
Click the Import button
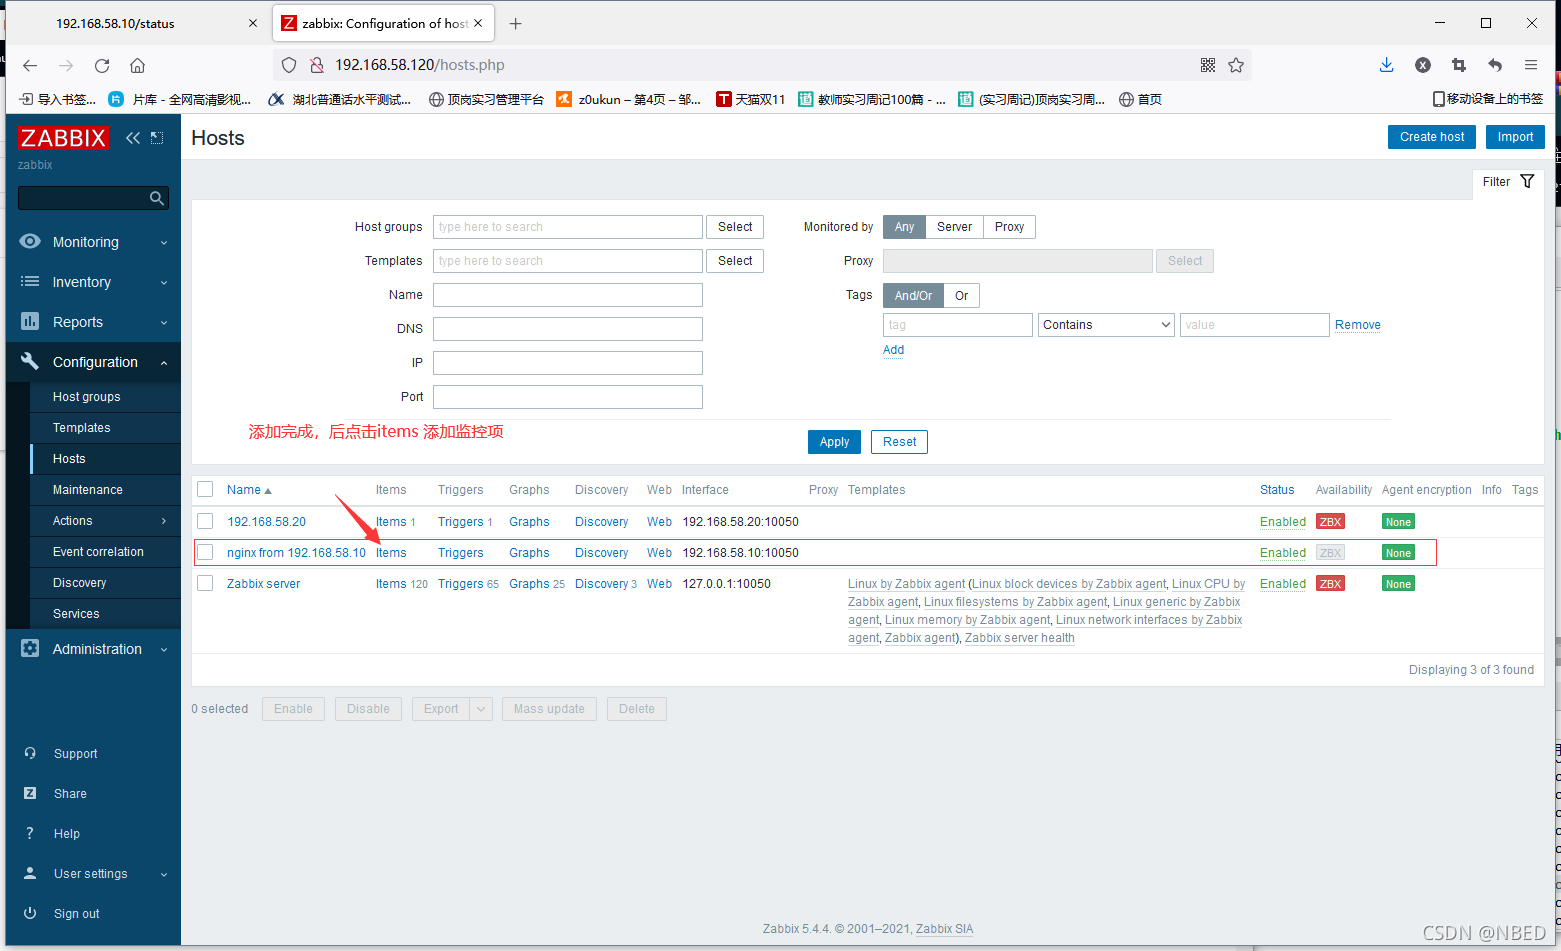(x=1515, y=137)
